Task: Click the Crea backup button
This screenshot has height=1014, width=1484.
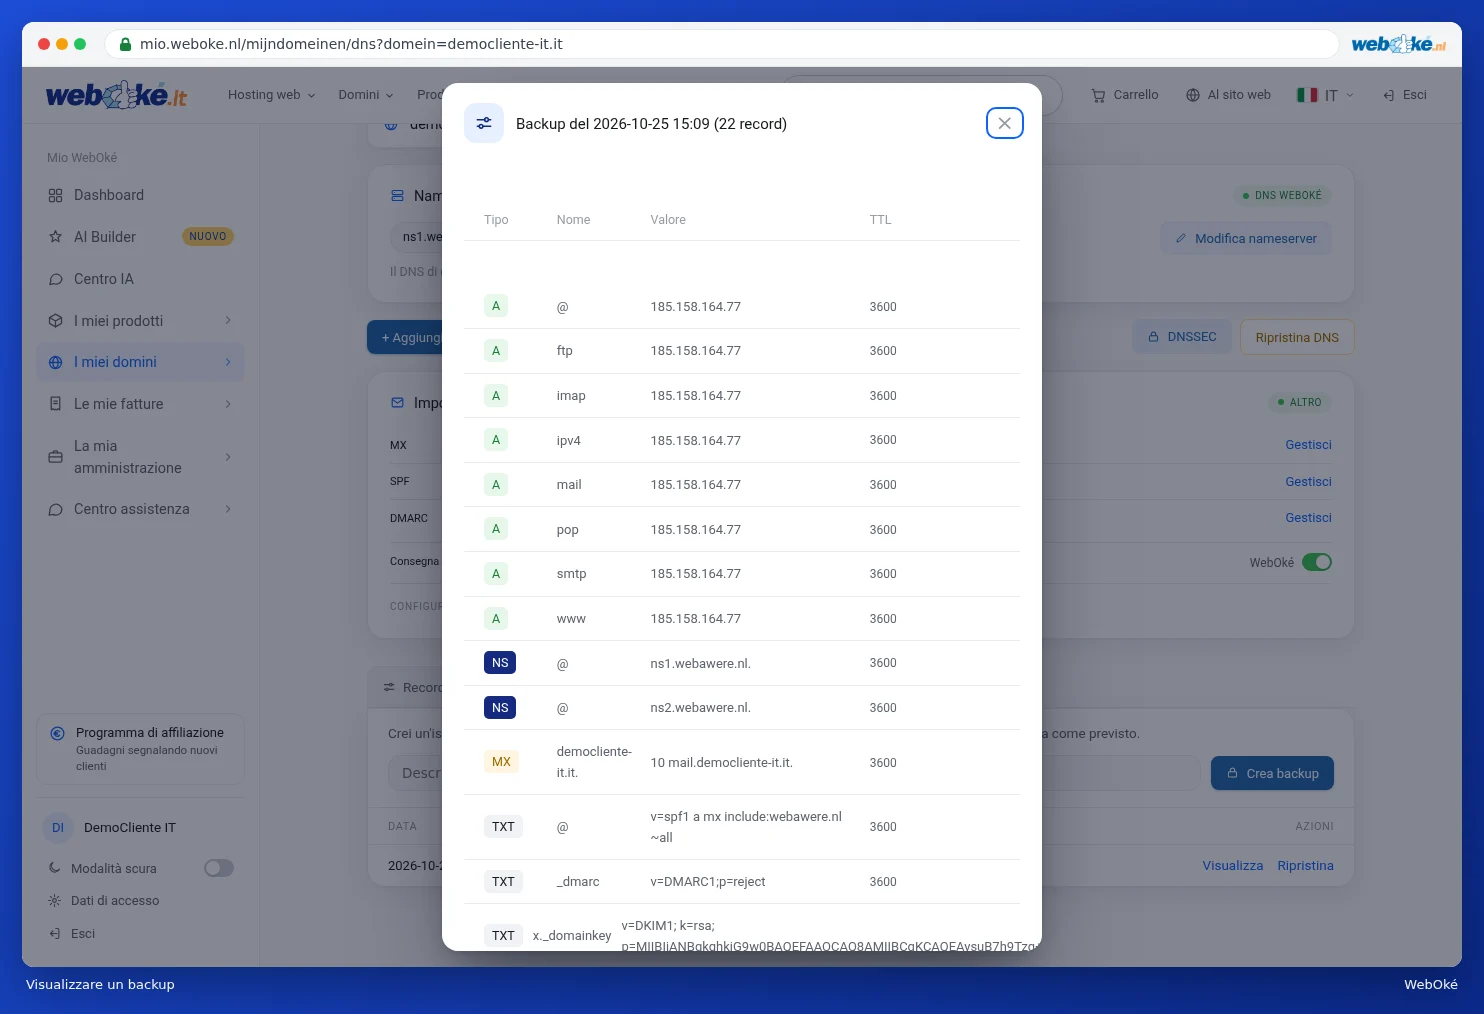Action: 1272,773
